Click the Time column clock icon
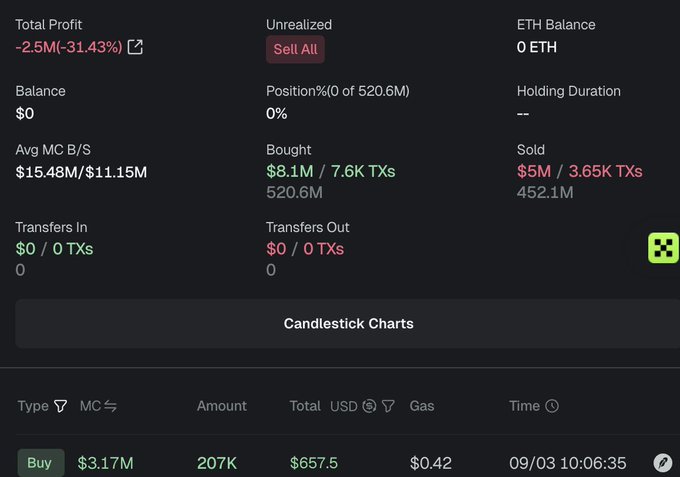 coord(552,406)
